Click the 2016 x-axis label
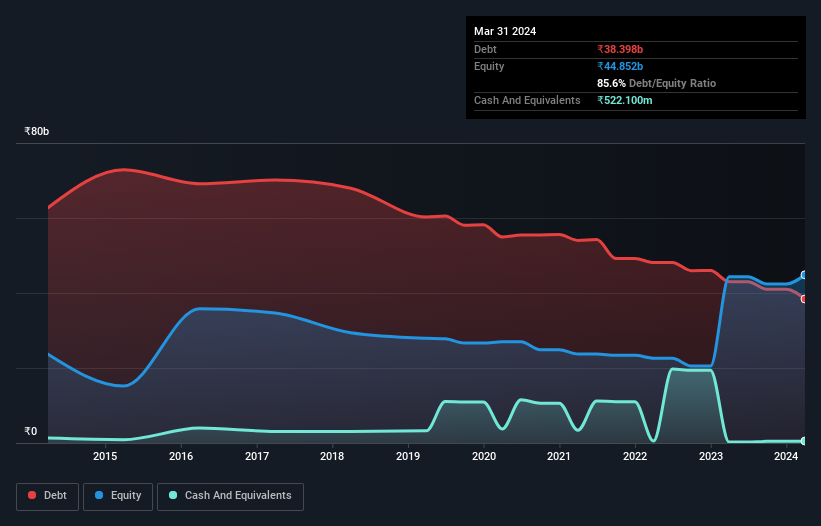This screenshot has height=526, width=821. [181, 456]
